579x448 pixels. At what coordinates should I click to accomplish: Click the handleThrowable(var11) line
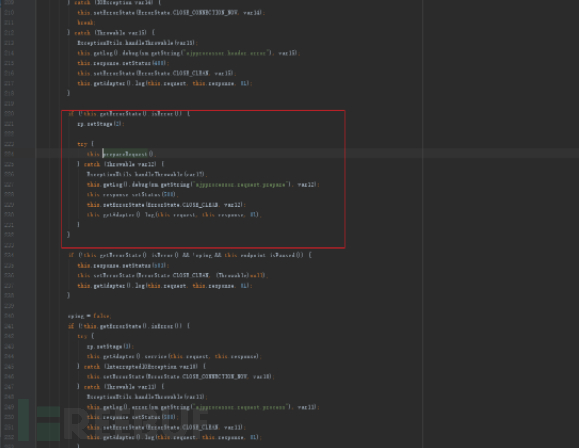[x=147, y=397]
